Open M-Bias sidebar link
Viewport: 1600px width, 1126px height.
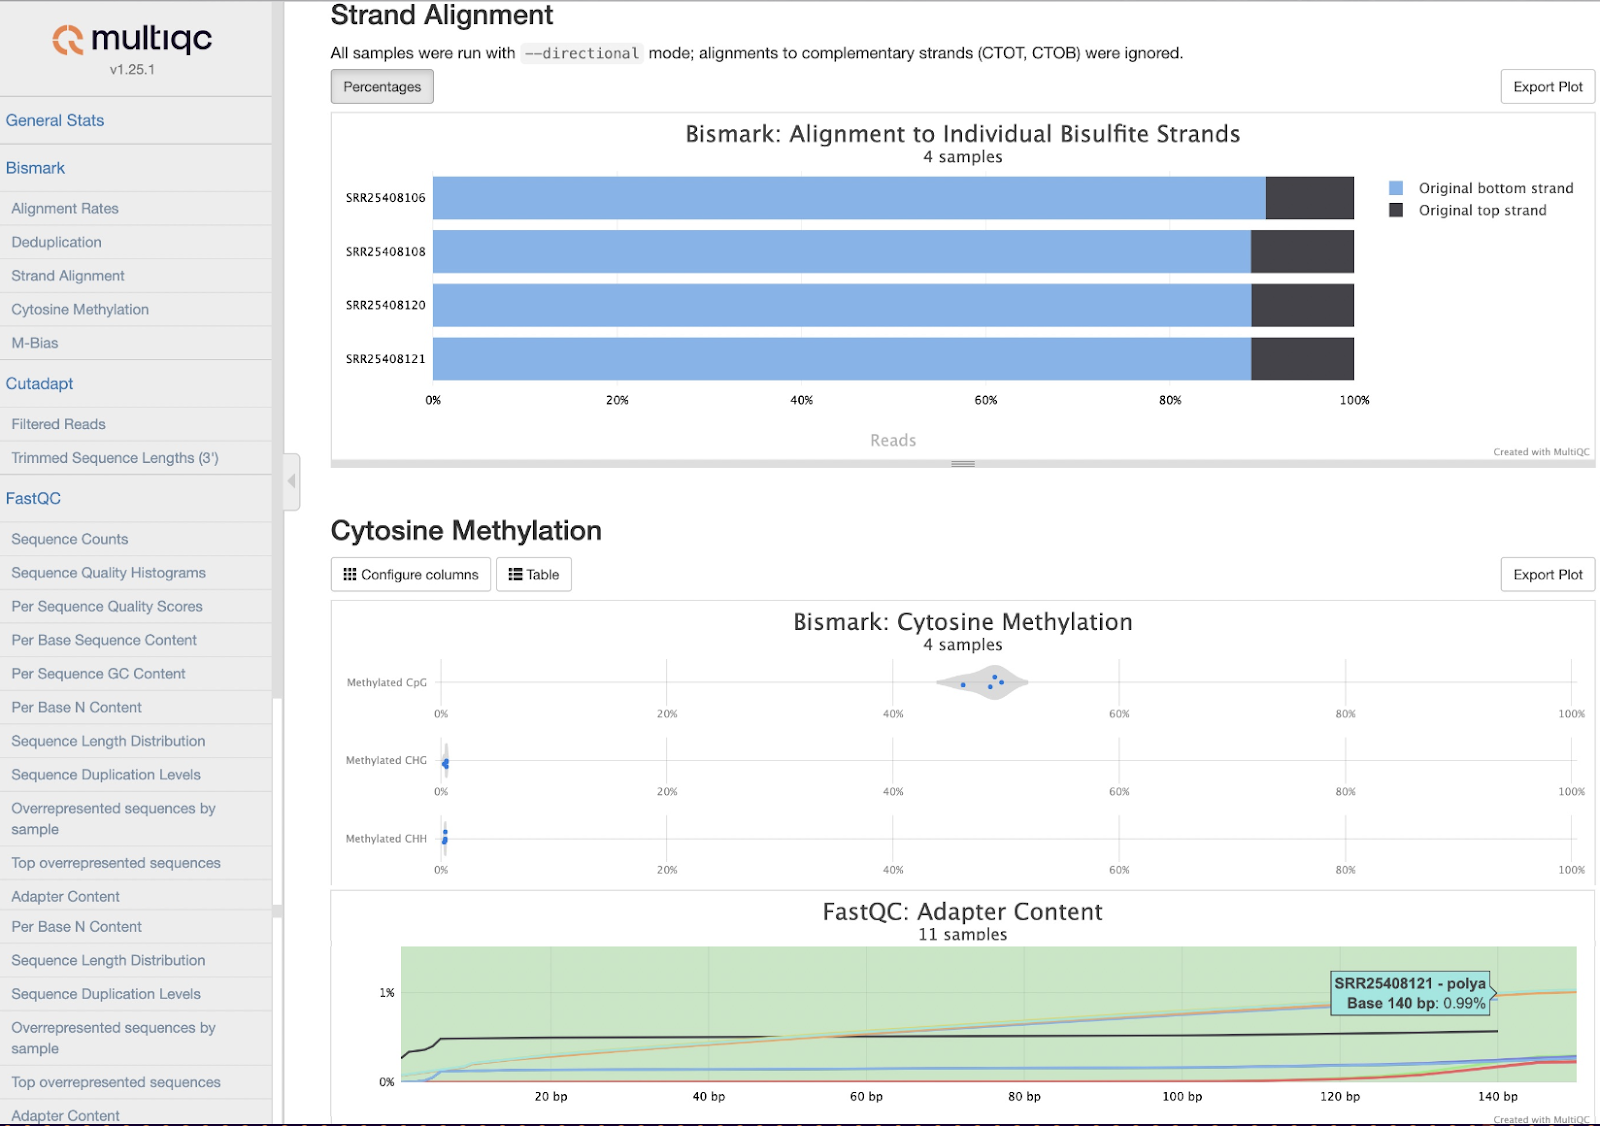click(35, 343)
